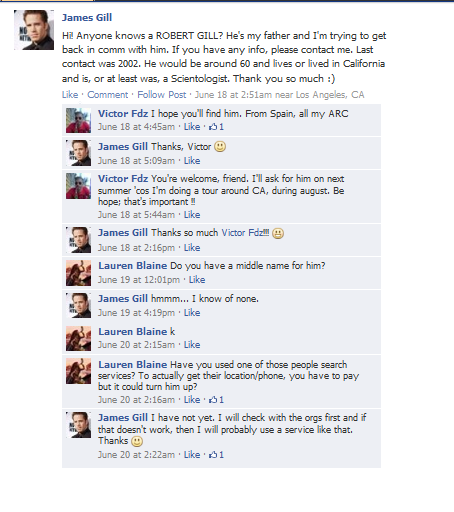Open Victor Fdz's avatar on first comment
Image resolution: width=454 pixels, height=512 pixels.
click(x=78, y=120)
